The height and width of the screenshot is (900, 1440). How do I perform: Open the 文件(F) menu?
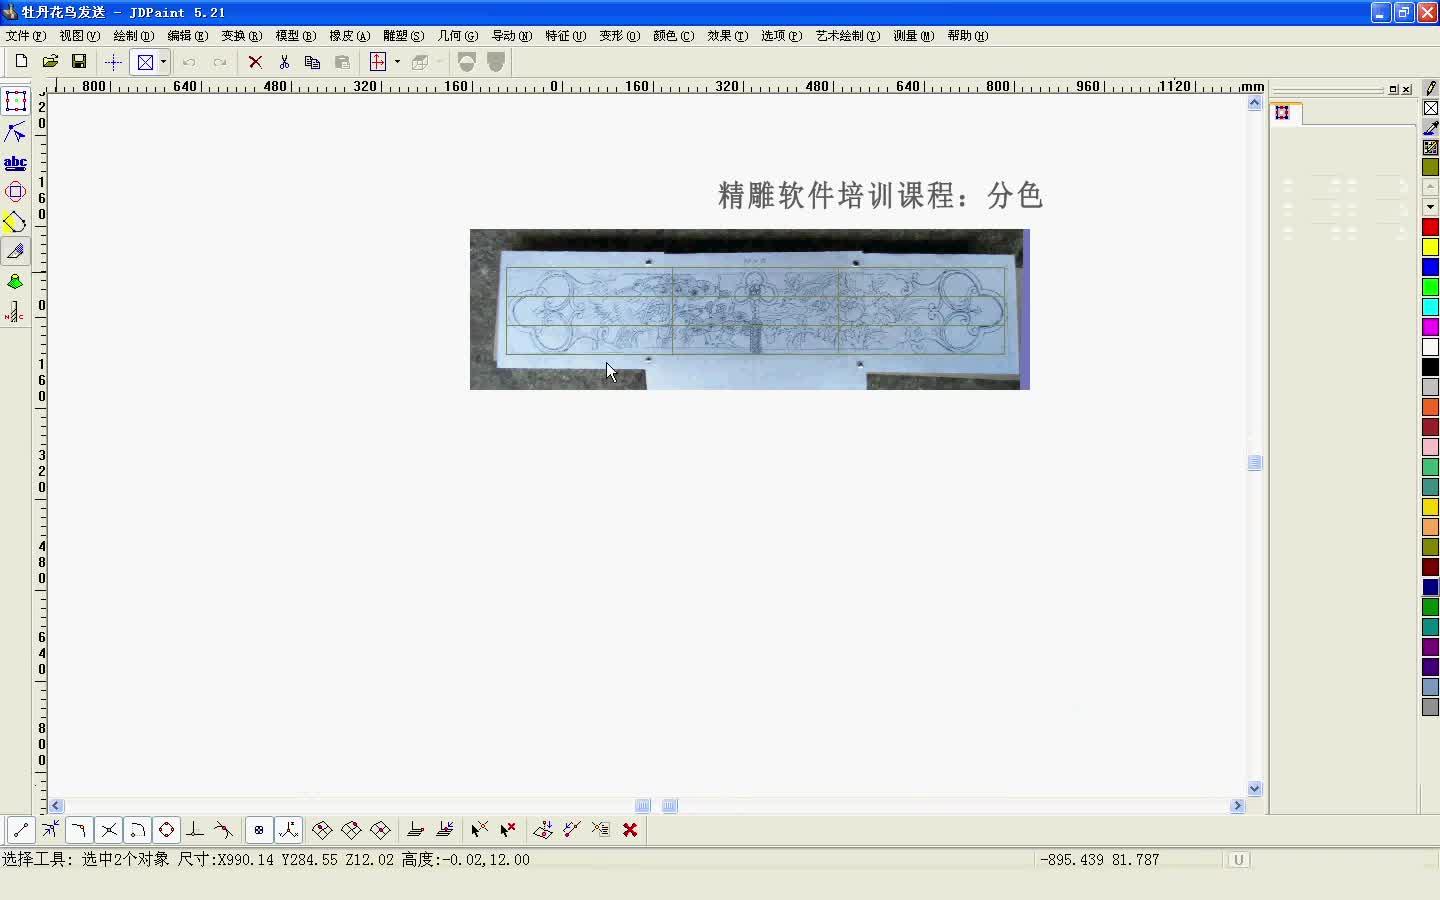click(x=26, y=36)
